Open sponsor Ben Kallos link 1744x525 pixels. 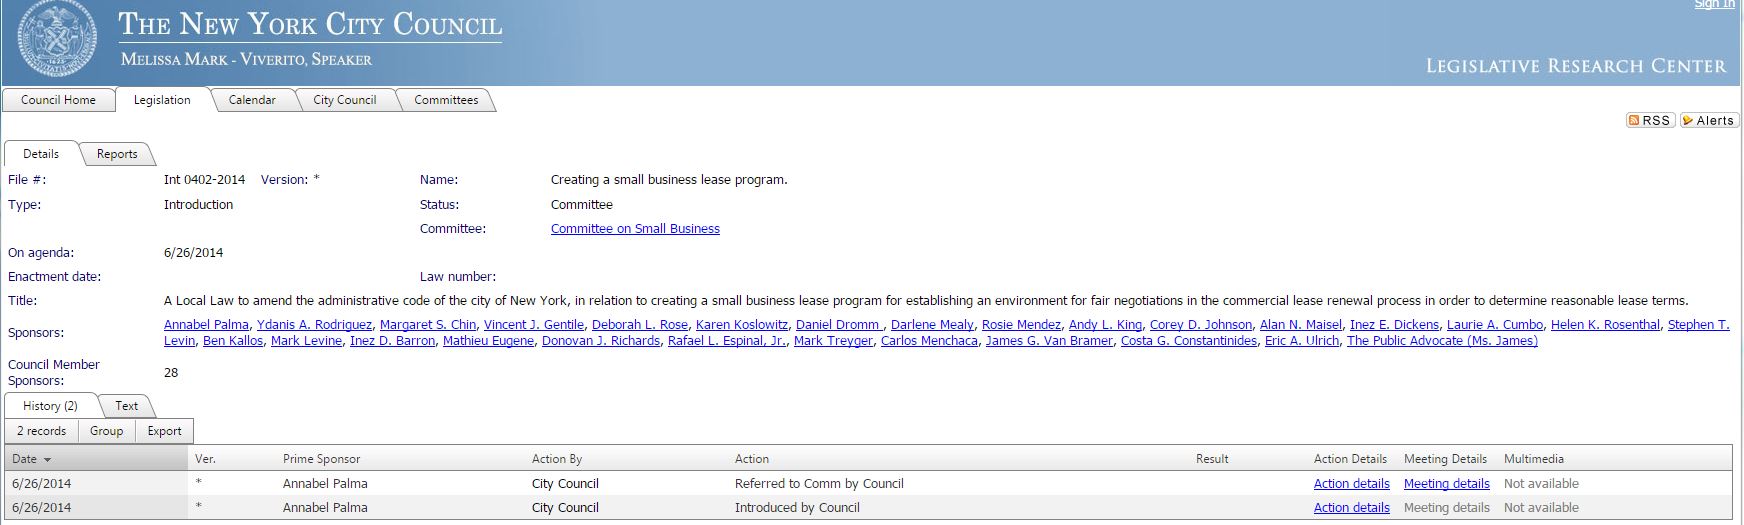pyautogui.click(x=233, y=341)
